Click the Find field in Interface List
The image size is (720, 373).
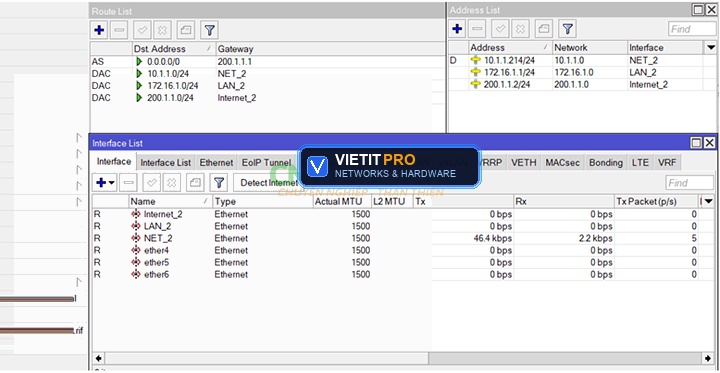[689, 183]
